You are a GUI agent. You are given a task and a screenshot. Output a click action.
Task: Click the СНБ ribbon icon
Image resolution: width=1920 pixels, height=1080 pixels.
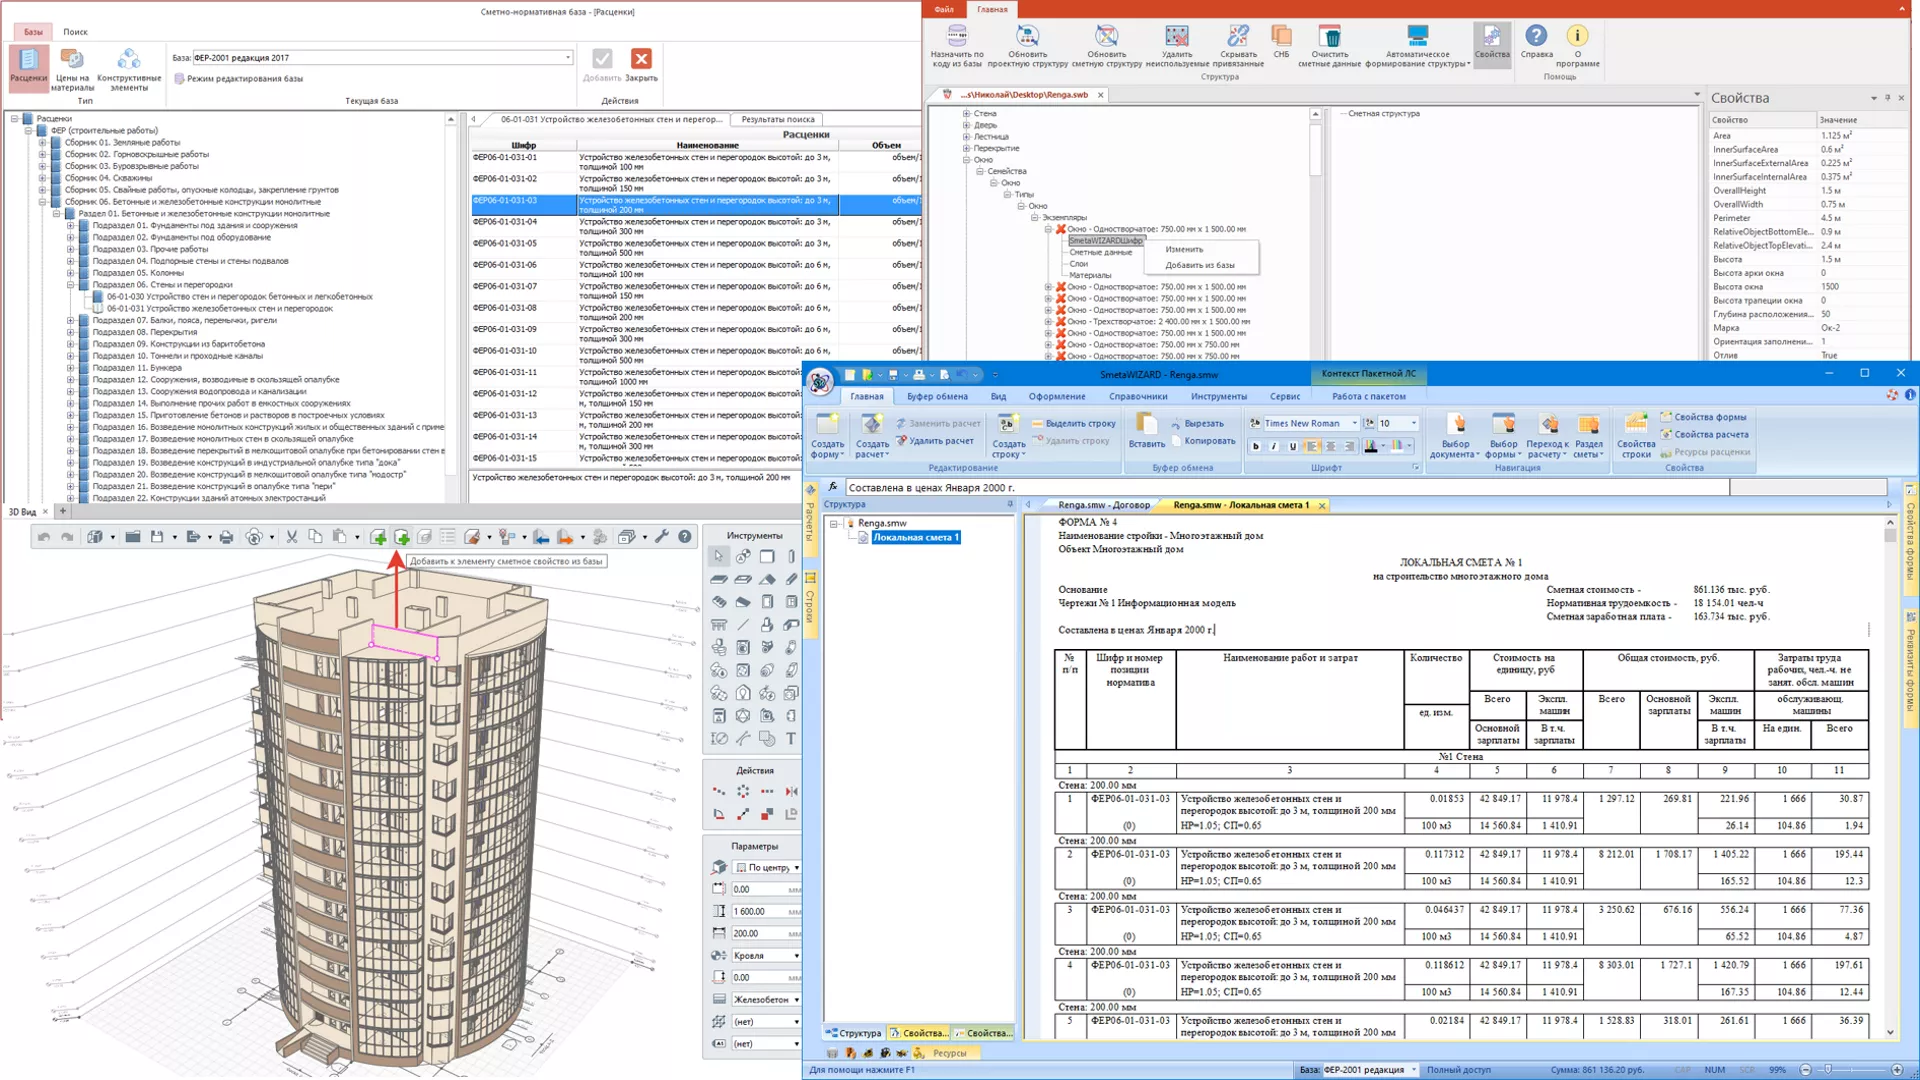click(1281, 43)
